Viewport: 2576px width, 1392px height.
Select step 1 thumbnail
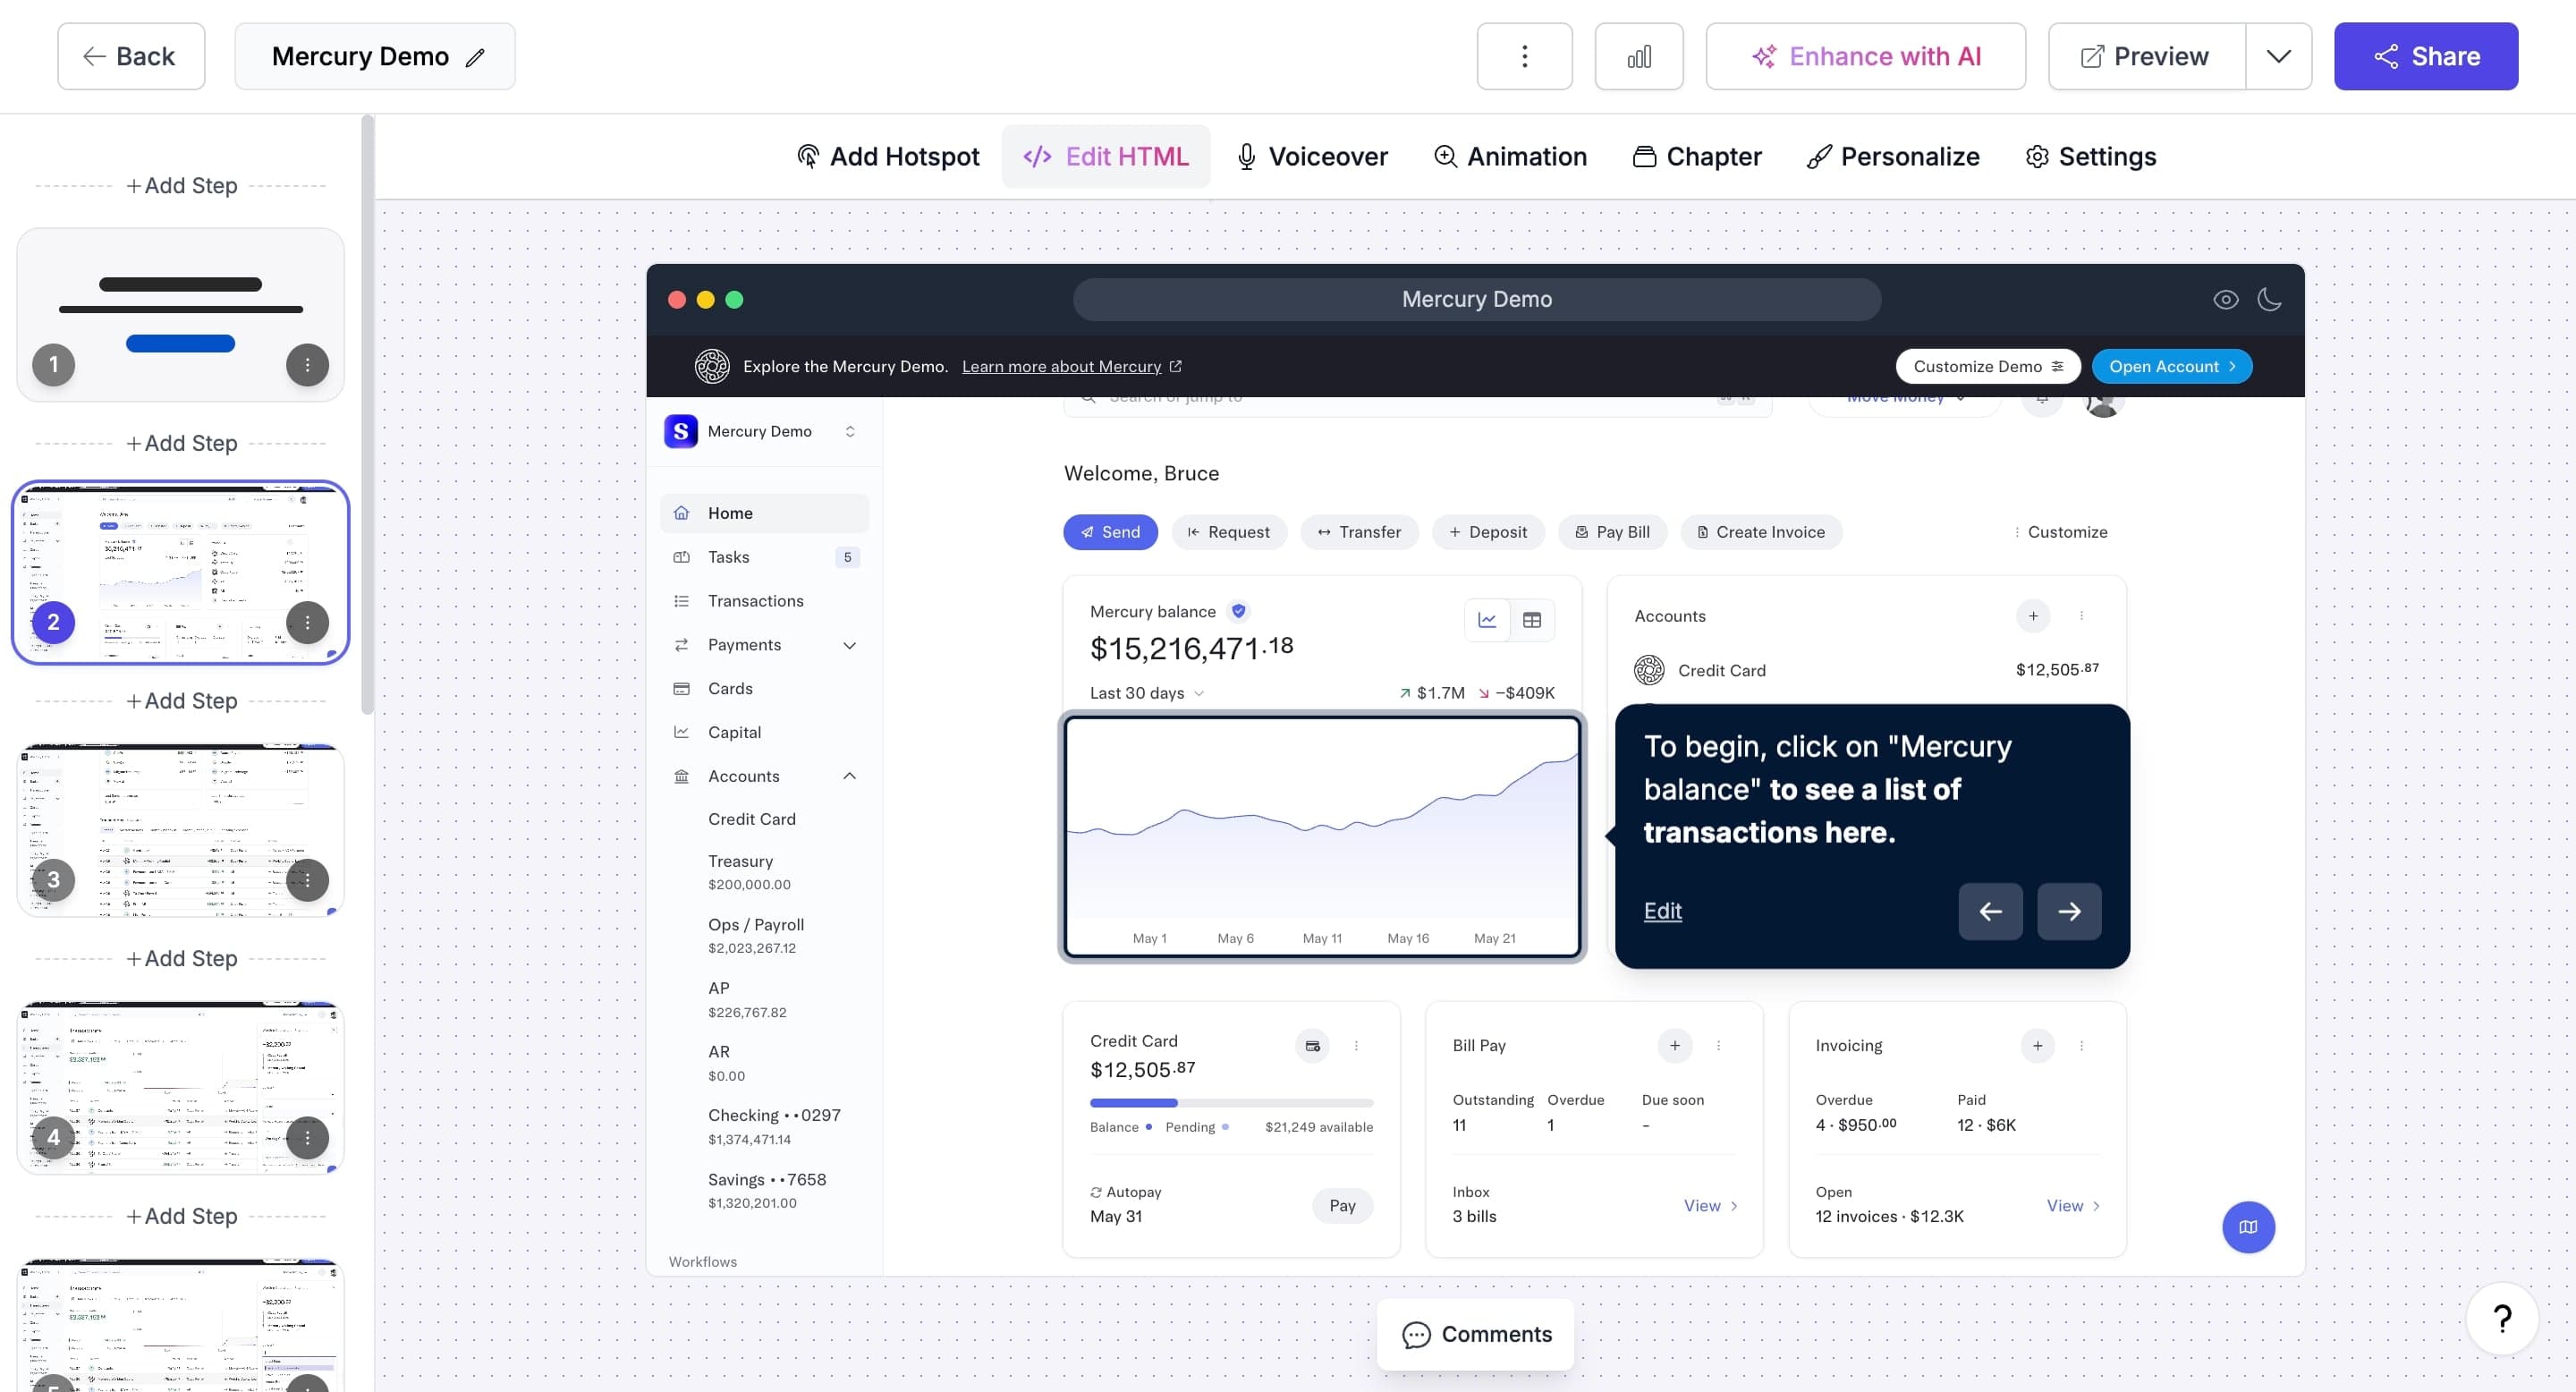[x=180, y=314]
